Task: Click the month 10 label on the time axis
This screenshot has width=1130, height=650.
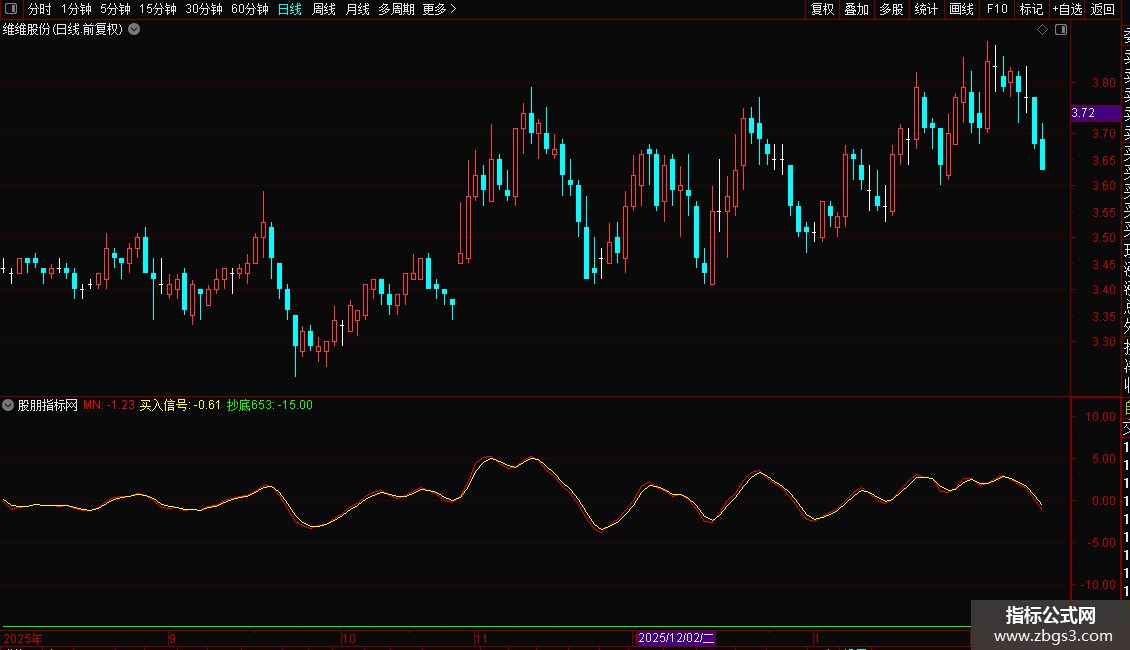Action: tap(349, 638)
